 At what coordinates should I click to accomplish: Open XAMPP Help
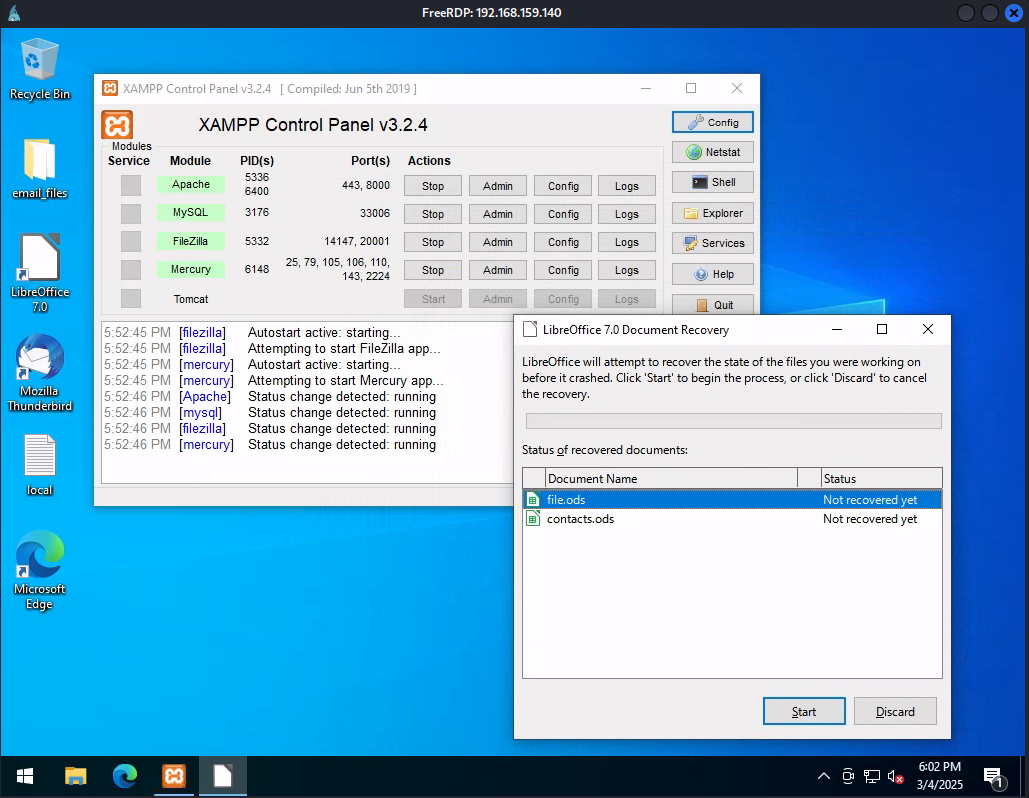tap(712, 274)
